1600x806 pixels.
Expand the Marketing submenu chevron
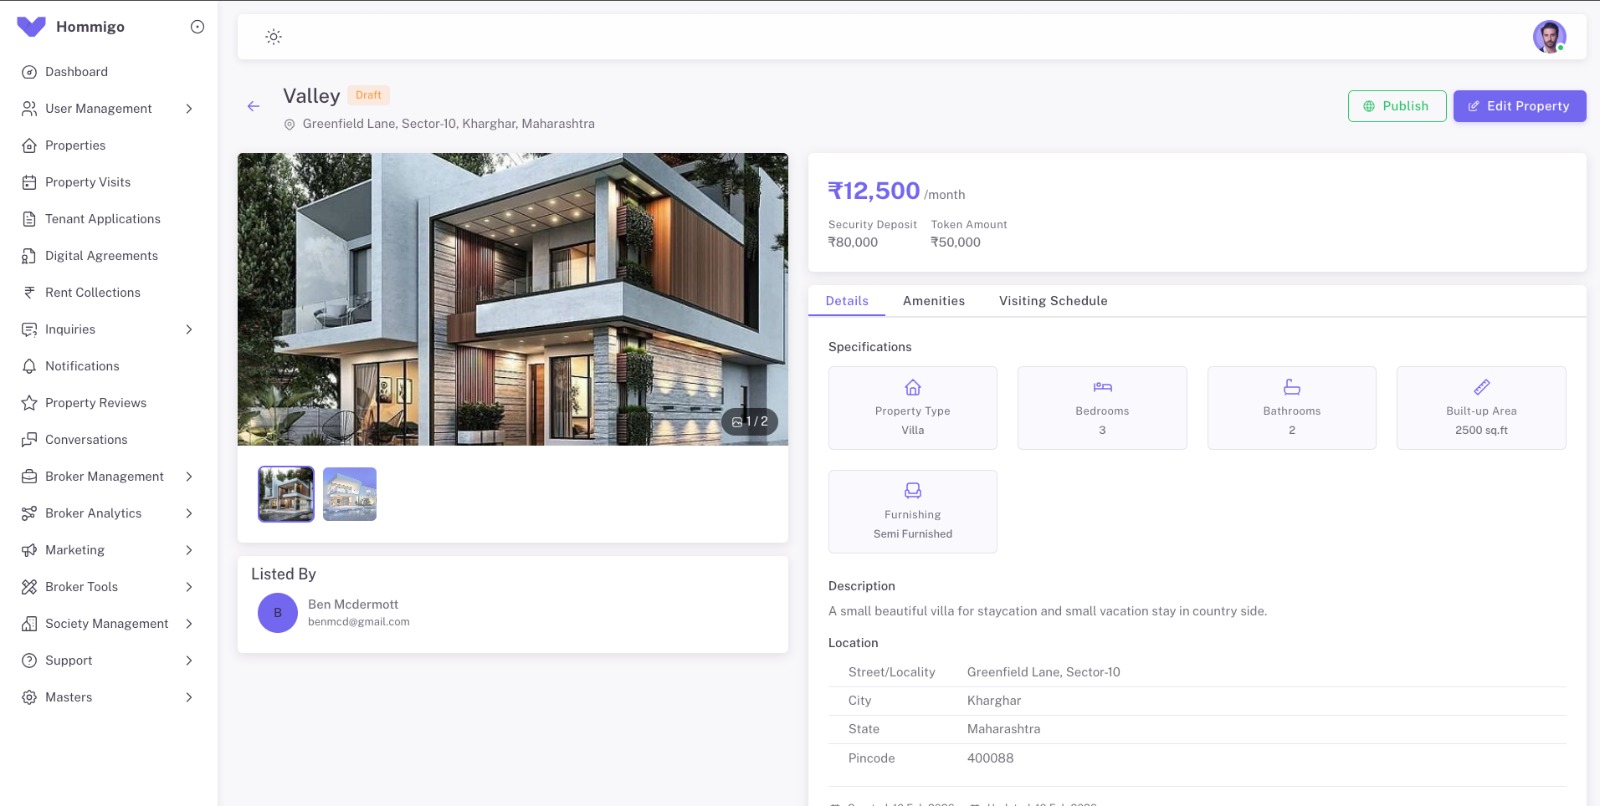[189, 550]
